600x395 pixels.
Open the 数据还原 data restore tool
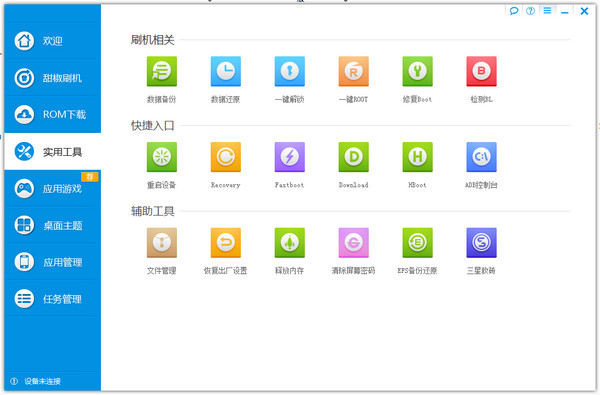[225, 71]
